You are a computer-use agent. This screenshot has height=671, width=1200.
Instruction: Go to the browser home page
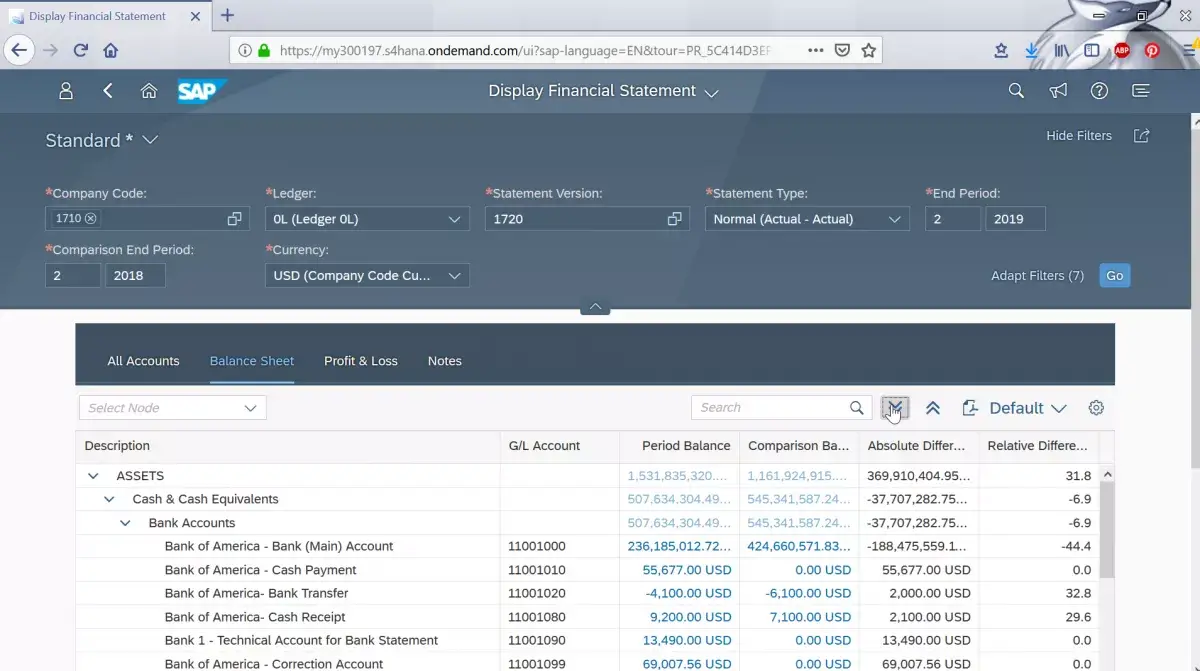(x=111, y=50)
